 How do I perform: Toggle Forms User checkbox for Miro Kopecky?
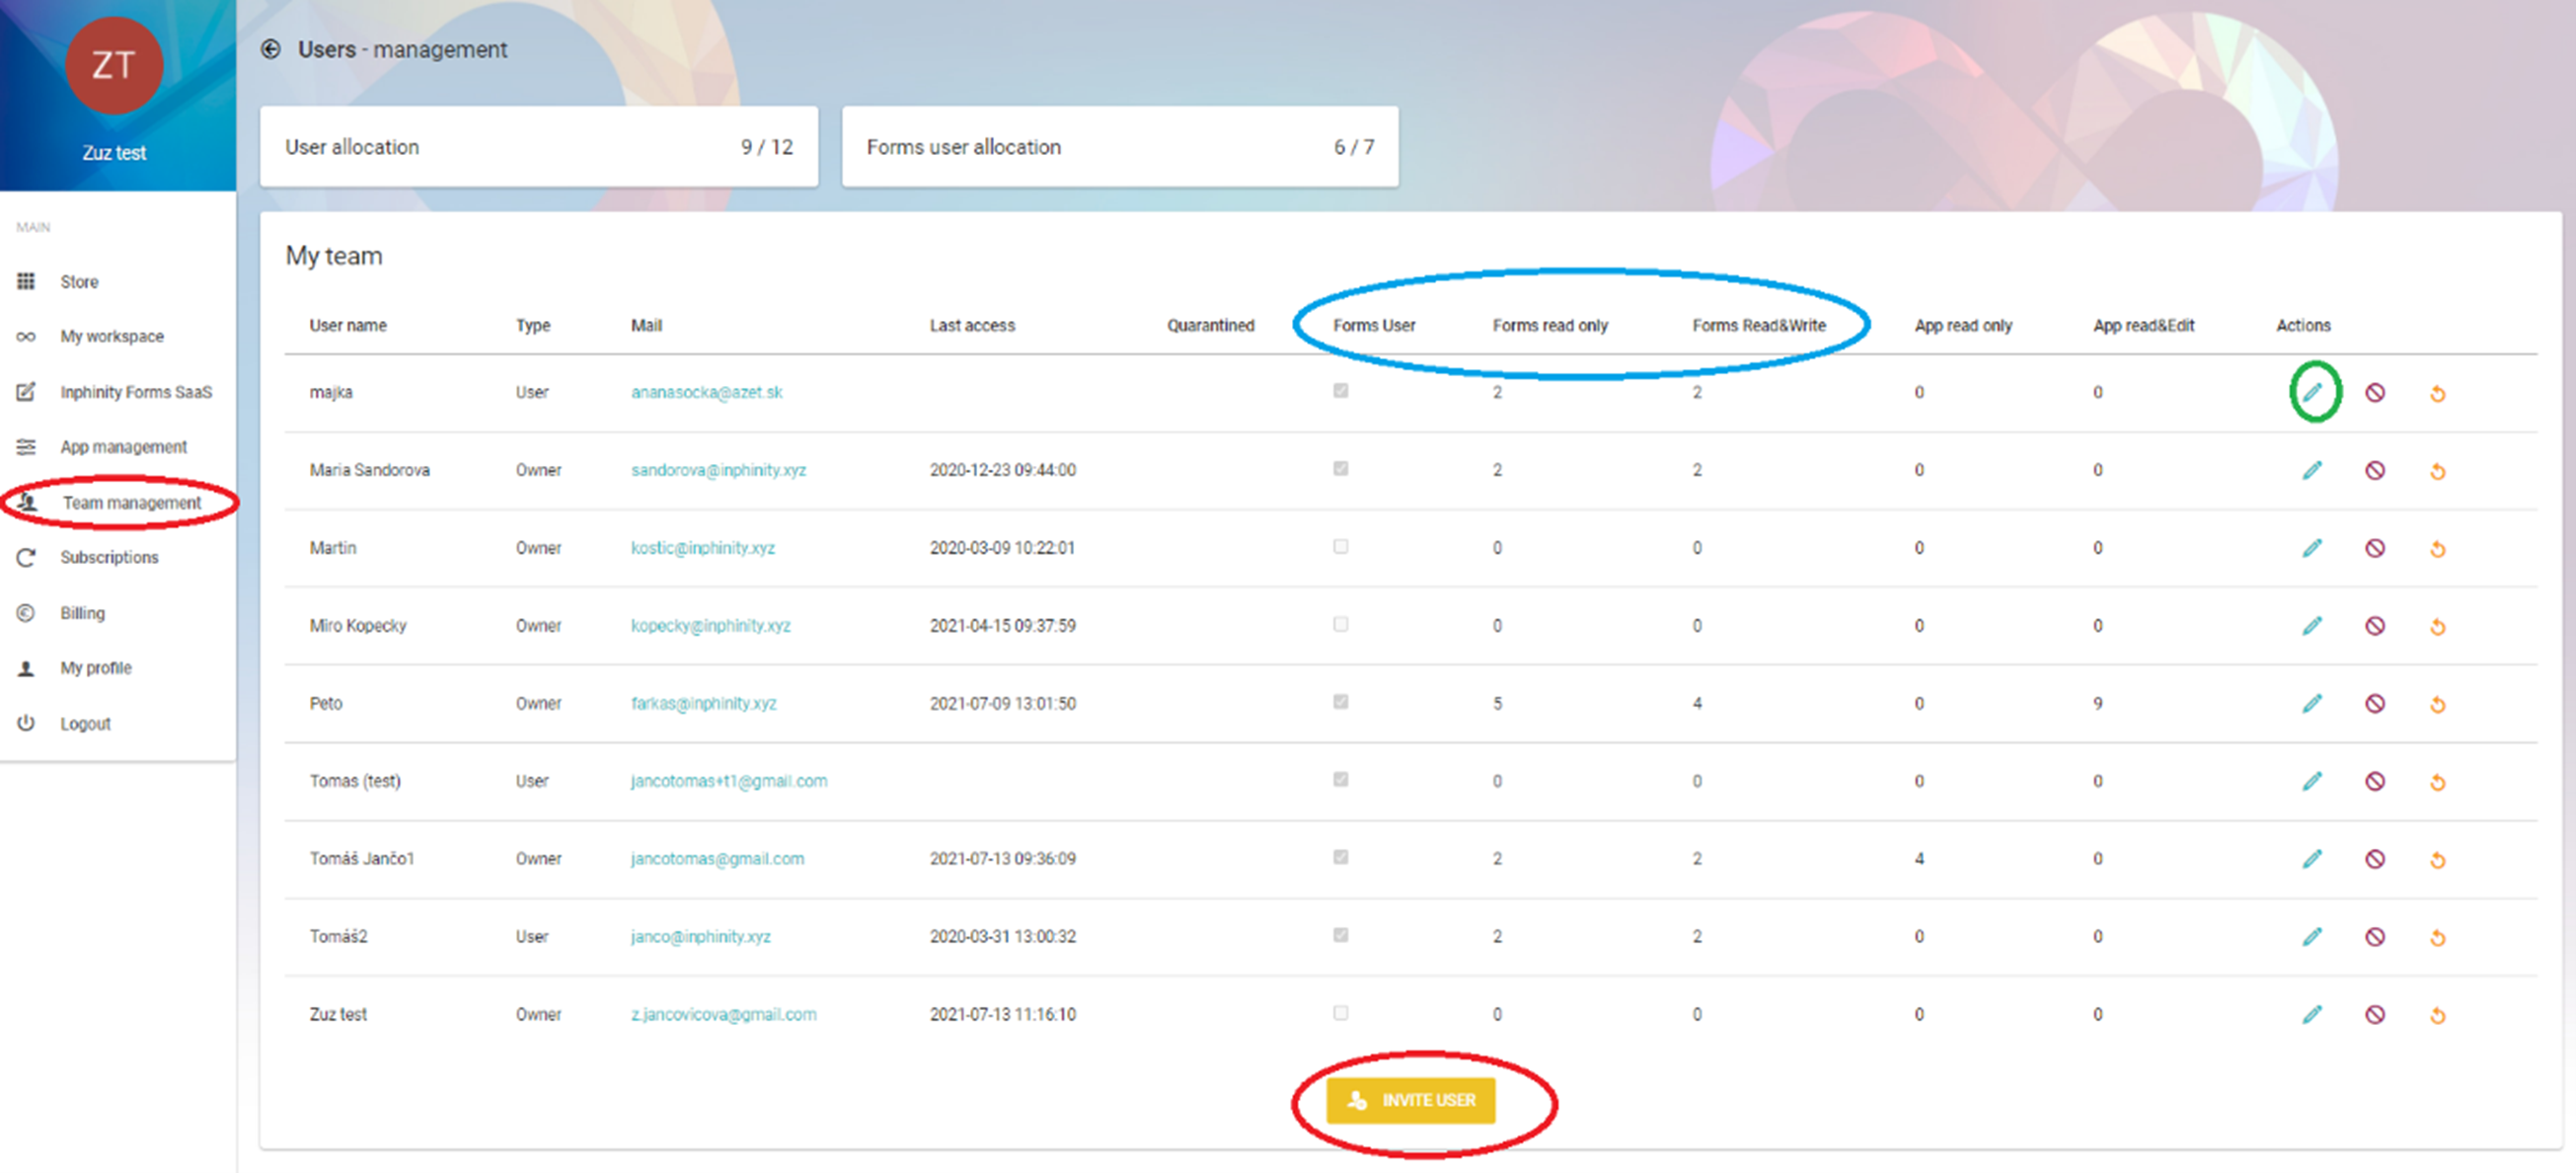[x=1341, y=625]
